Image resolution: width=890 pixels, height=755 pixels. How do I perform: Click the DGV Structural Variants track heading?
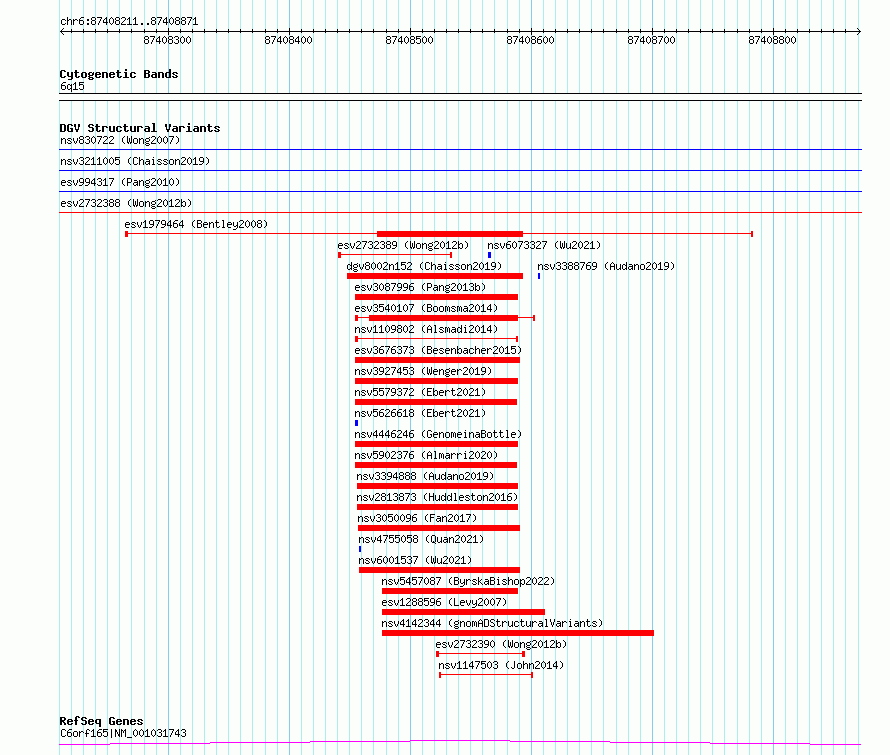[x=140, y=128]
